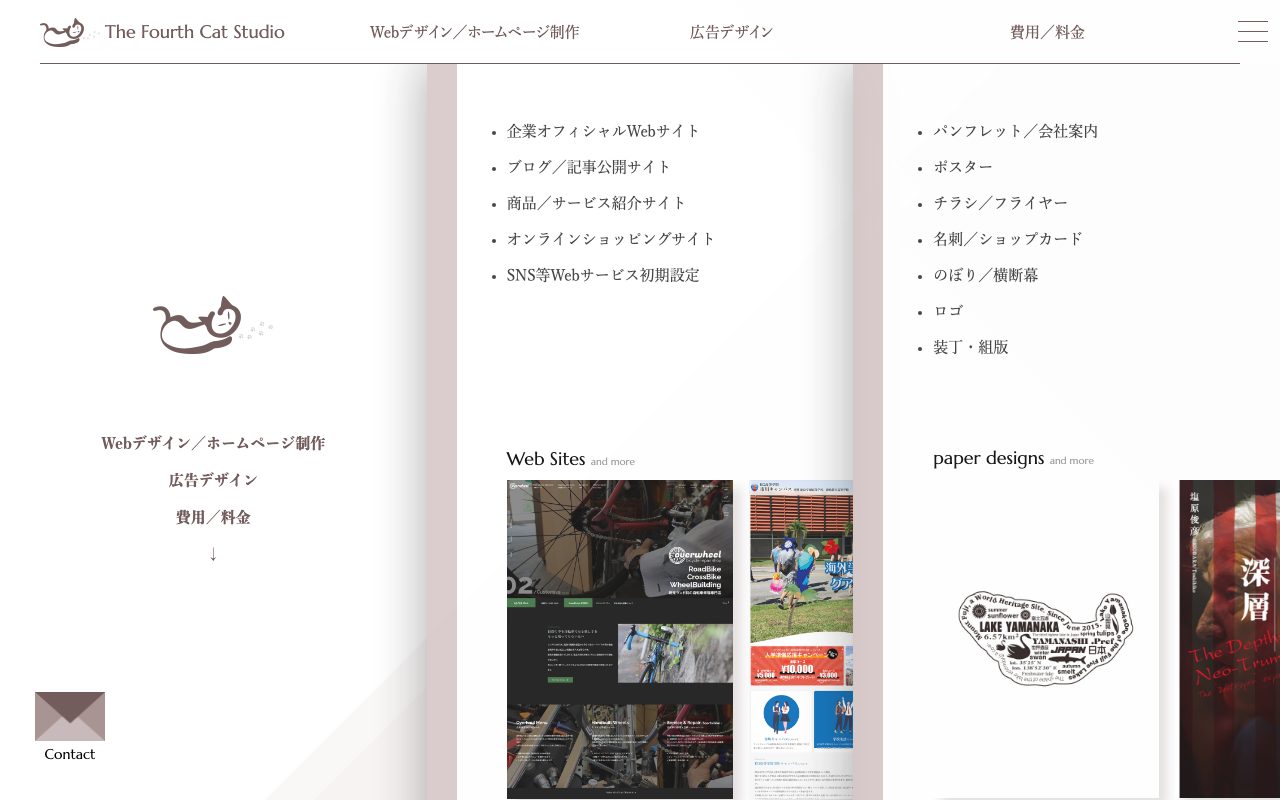
Task: Click 企業オフィシャルWebサイト list item
Action: [604, 131]
